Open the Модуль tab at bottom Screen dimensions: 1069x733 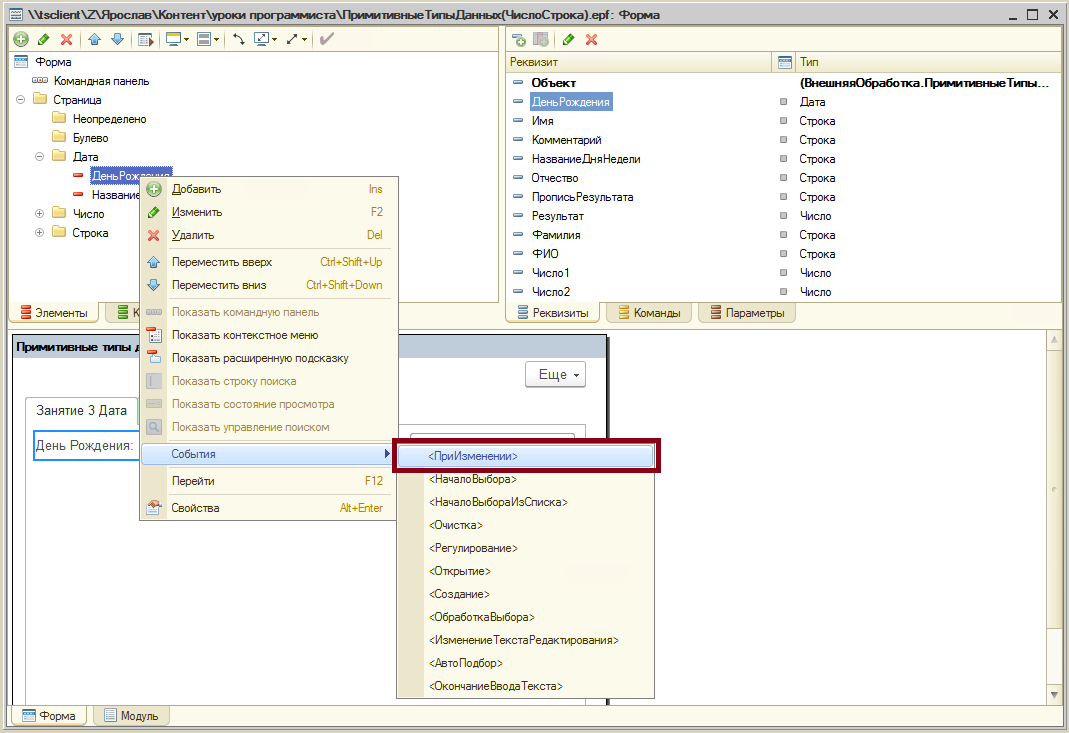pyautogui.click(x=133, y=716)
